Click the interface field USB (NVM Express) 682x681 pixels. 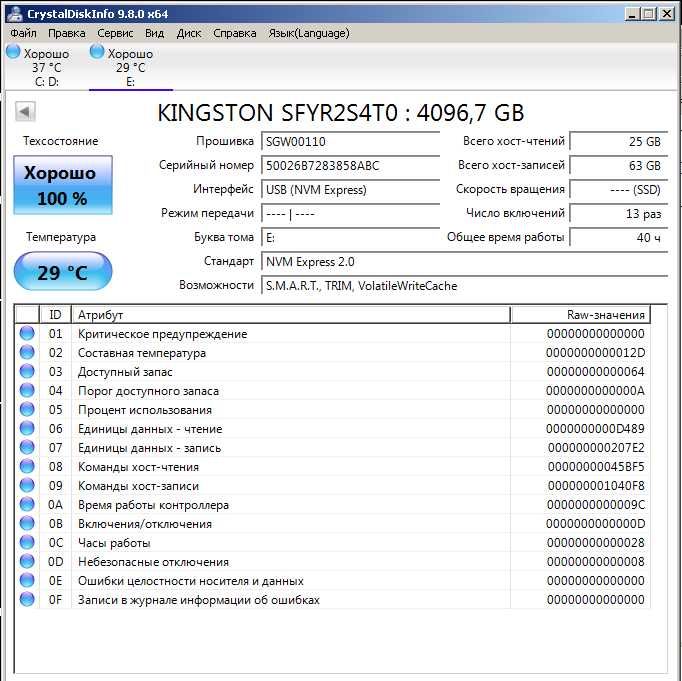pyautogui.click(x=351, y=190)
